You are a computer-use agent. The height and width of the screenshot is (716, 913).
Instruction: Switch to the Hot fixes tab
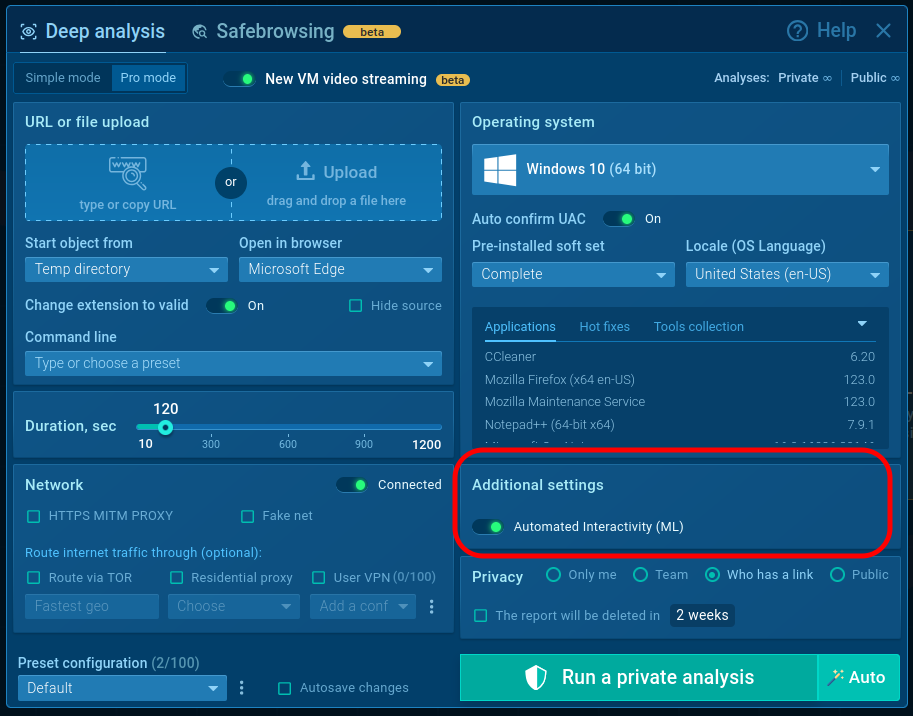604,327
